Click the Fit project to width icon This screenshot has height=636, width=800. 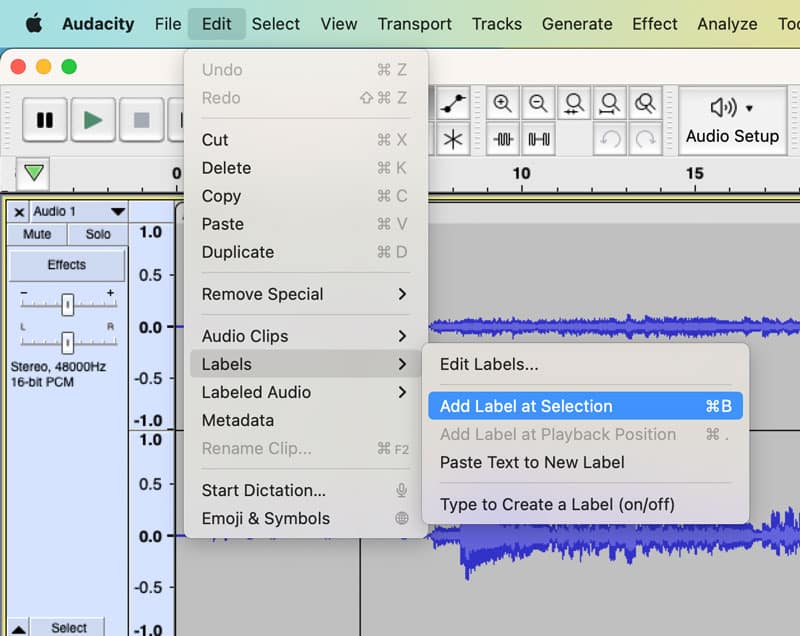coord(610,103)
